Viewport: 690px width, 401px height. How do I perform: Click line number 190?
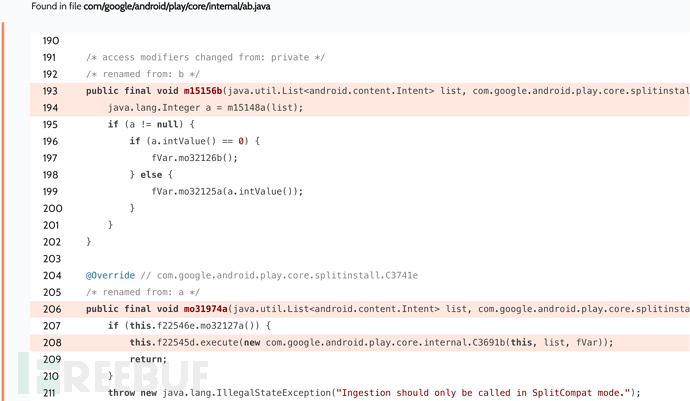51,40
